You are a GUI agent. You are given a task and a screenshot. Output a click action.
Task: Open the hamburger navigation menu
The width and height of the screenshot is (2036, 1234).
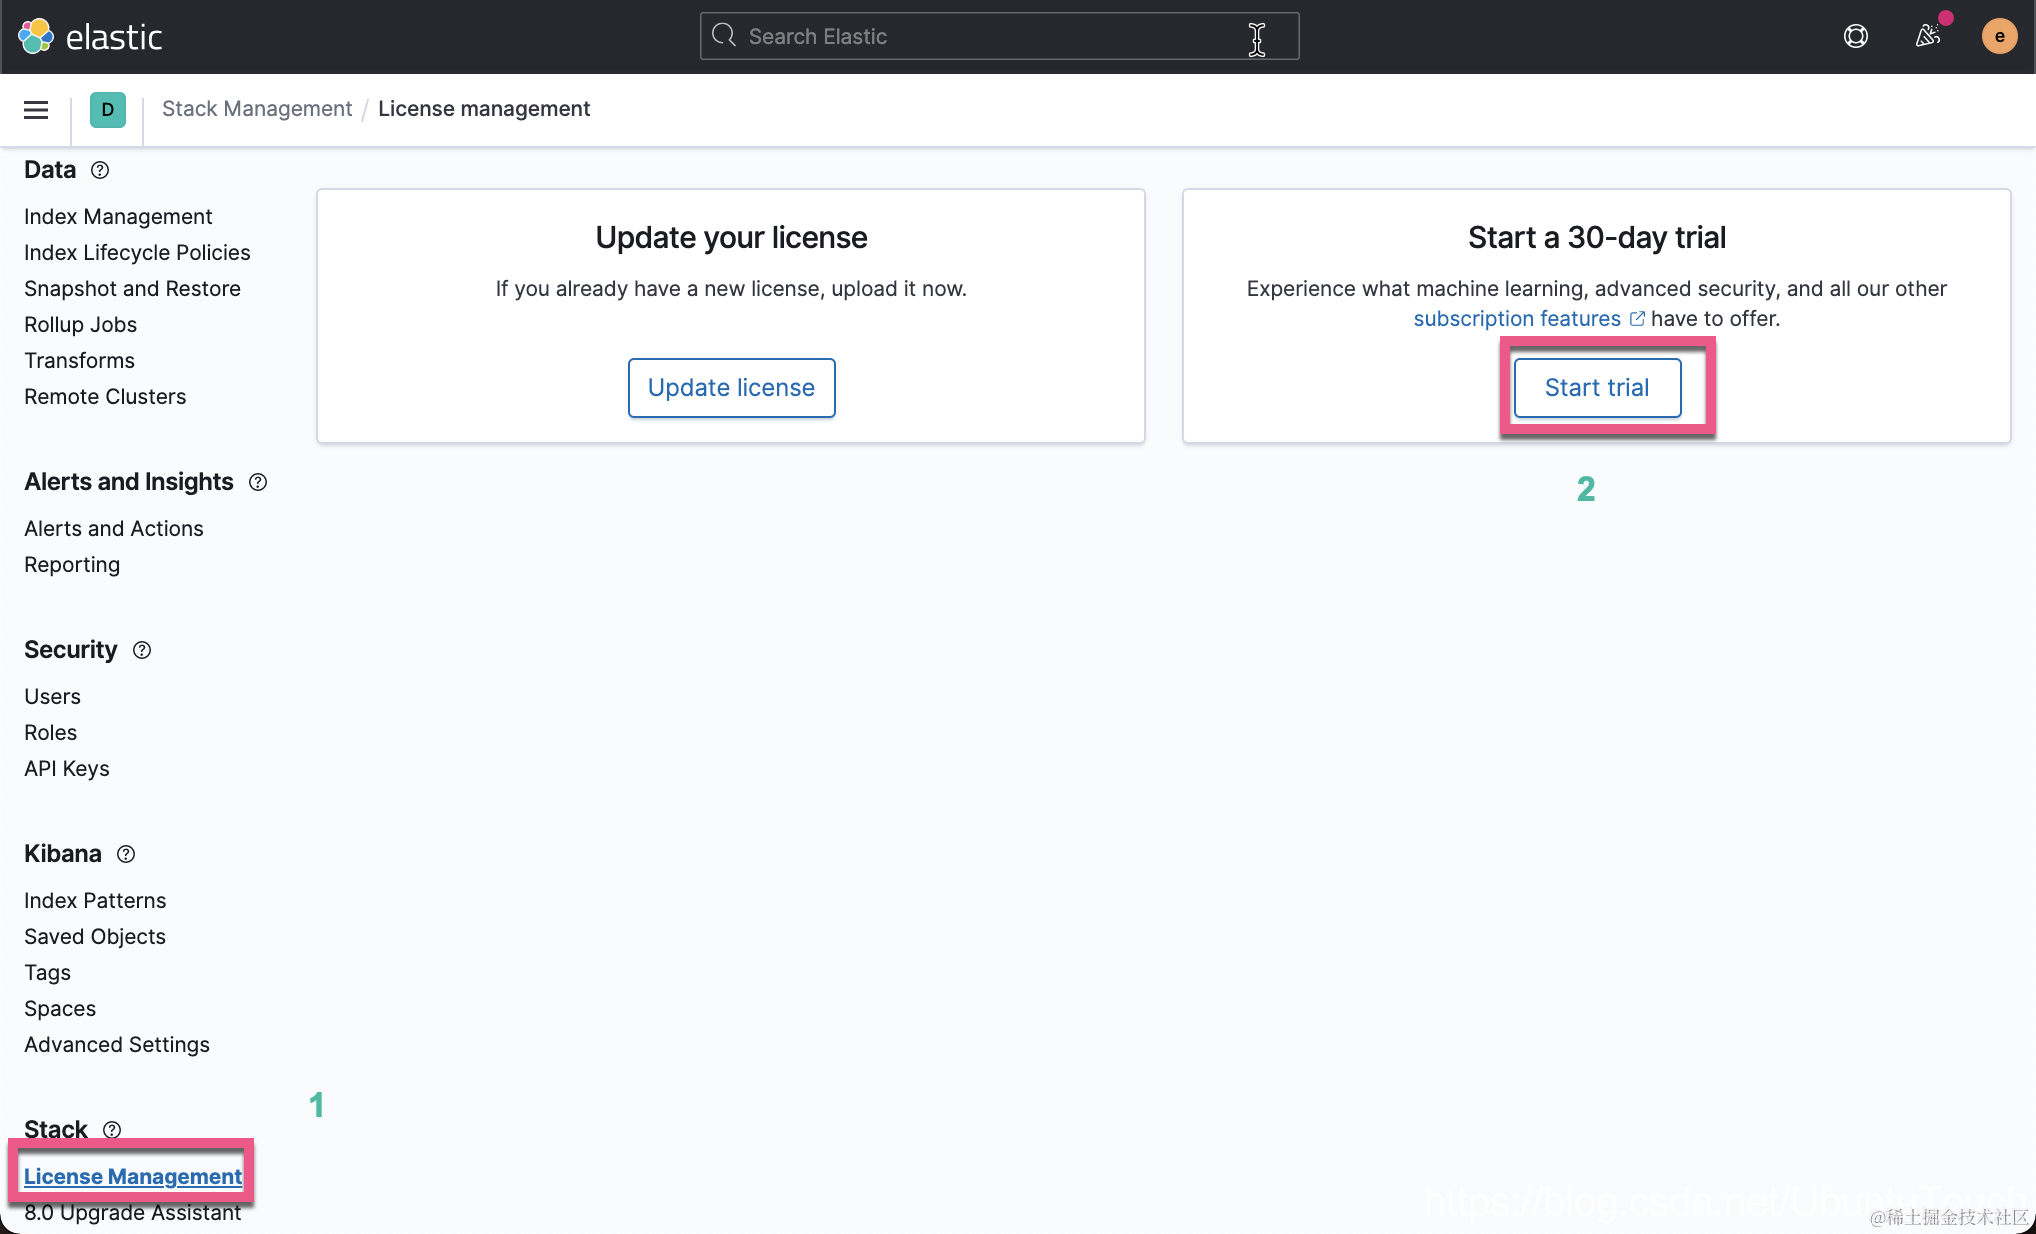point(36,110)
